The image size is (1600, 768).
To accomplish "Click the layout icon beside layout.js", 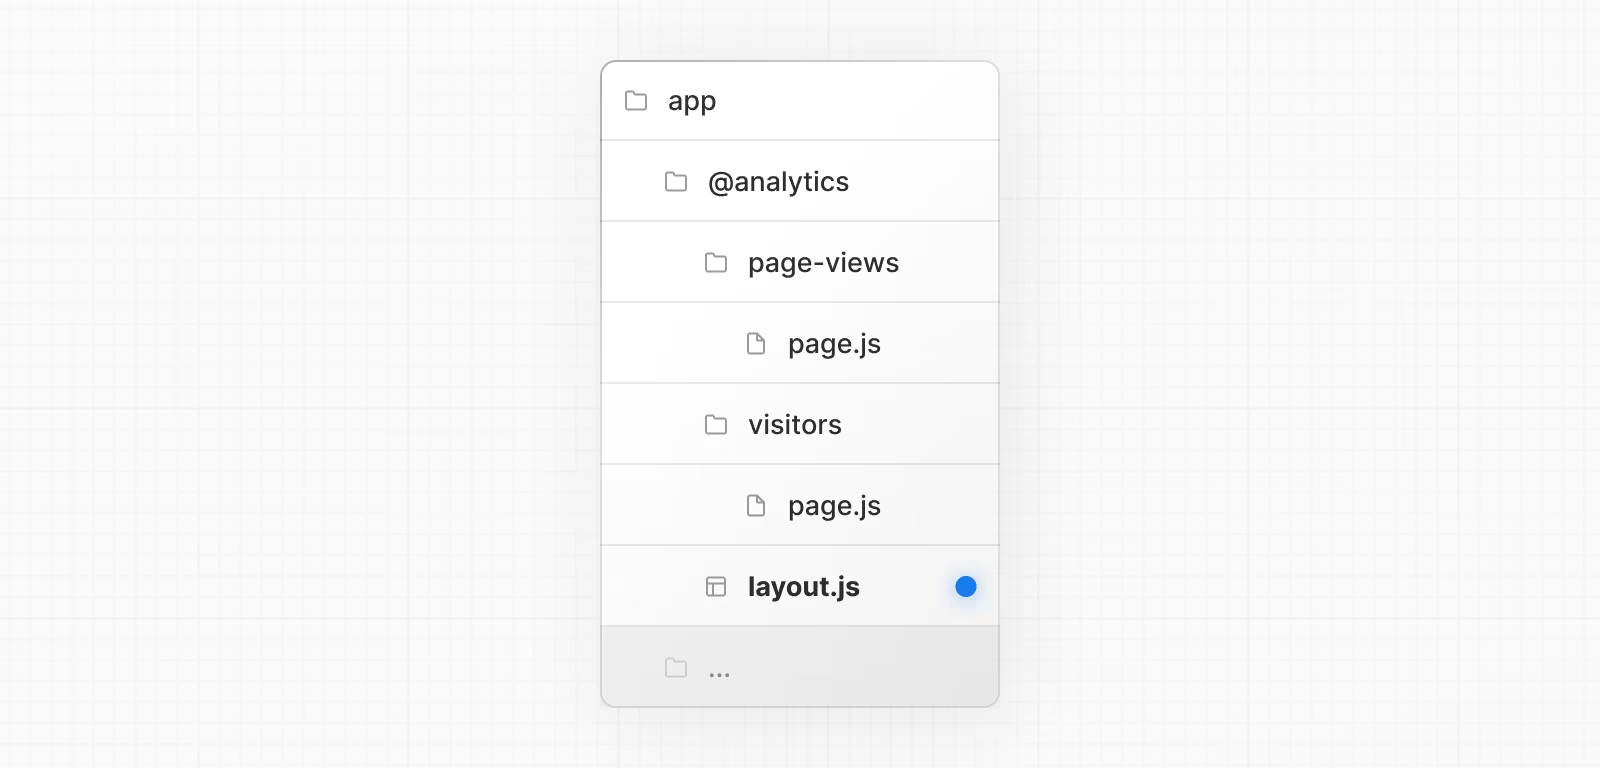I will coord(716,586).
